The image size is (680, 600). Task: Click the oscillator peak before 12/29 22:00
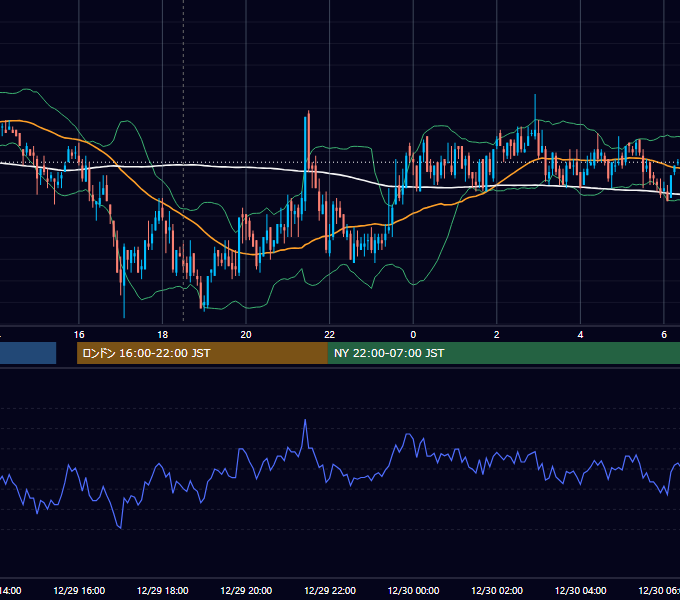[x=305, y=420]
